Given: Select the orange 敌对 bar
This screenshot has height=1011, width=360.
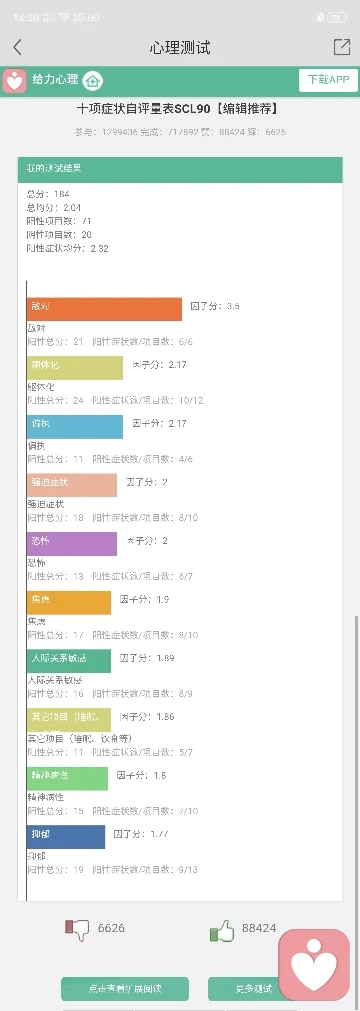Looking at the screenshot, I should click(x=105, y=309).
